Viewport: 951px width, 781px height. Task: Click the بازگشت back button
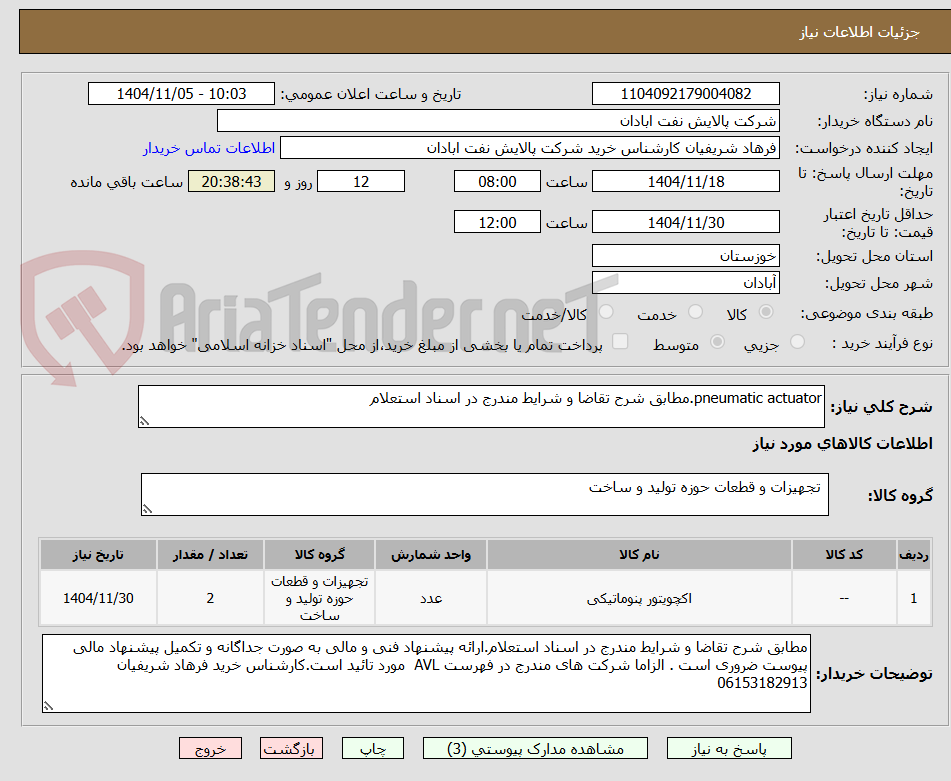click(291, 747)
